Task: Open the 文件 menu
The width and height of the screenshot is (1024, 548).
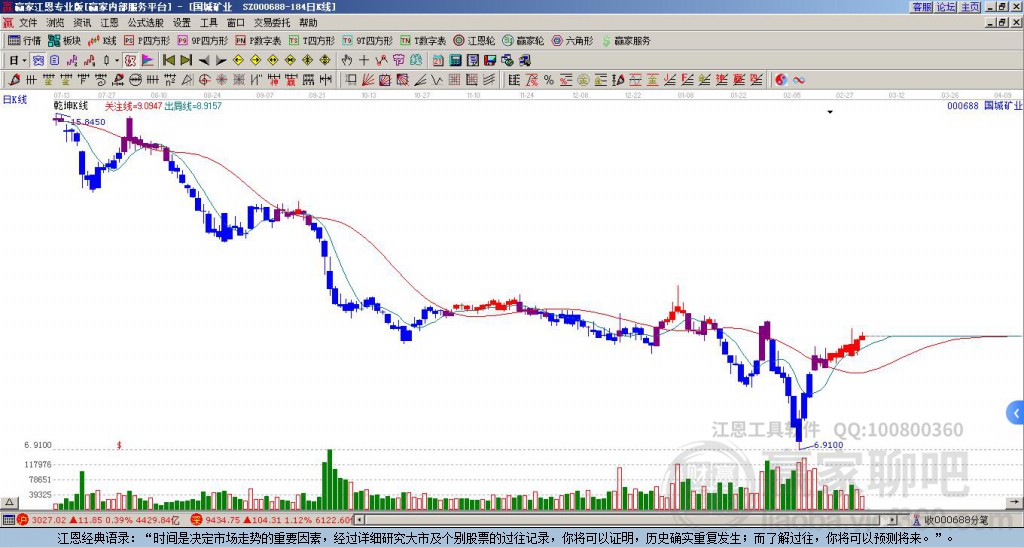Action: click(x=28, y=23)
